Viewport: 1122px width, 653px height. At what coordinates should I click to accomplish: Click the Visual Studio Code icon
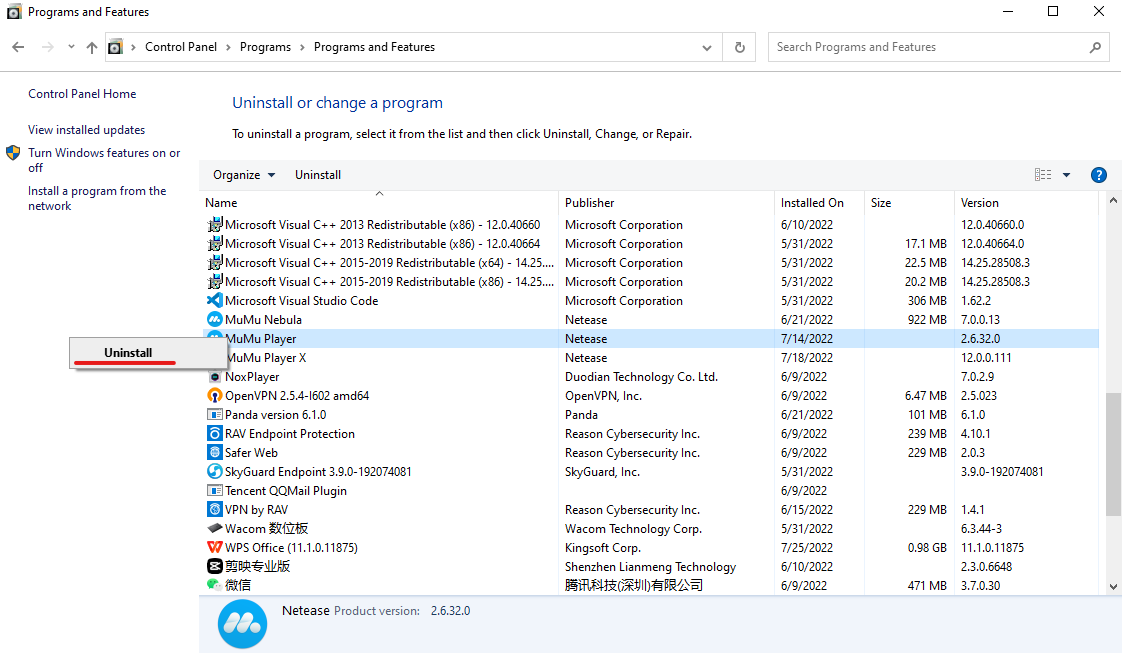(x=214, y=300)
